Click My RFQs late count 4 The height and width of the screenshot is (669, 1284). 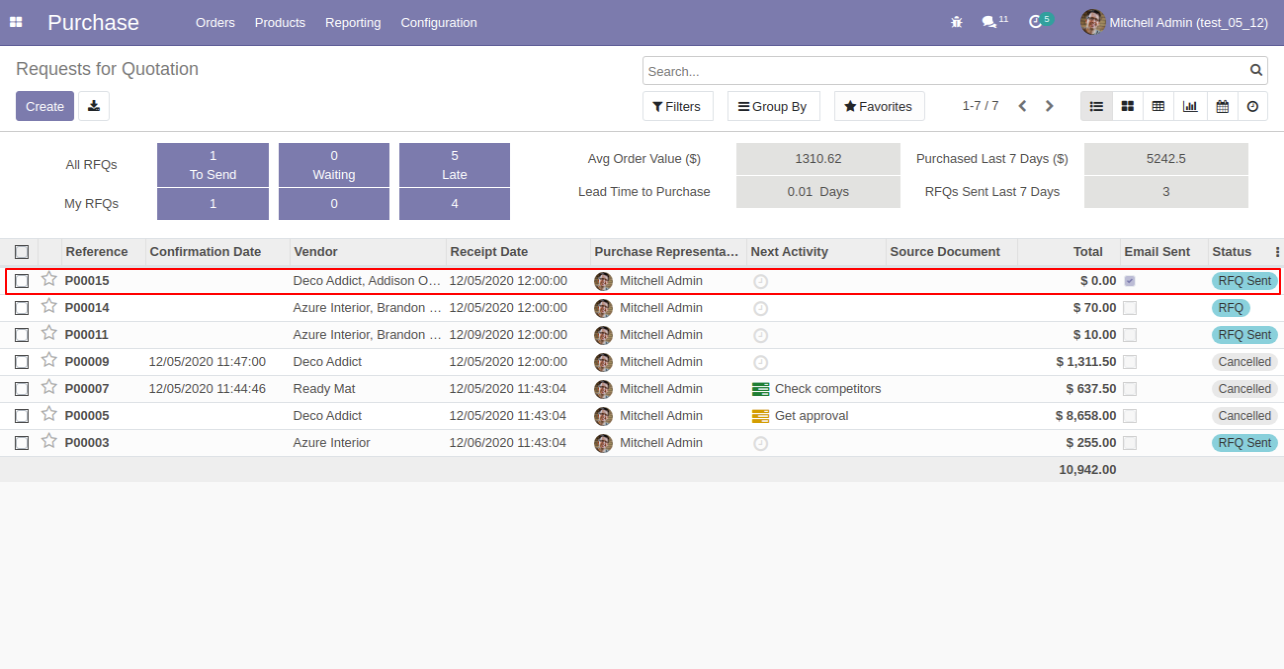click(x=454, y=204)
